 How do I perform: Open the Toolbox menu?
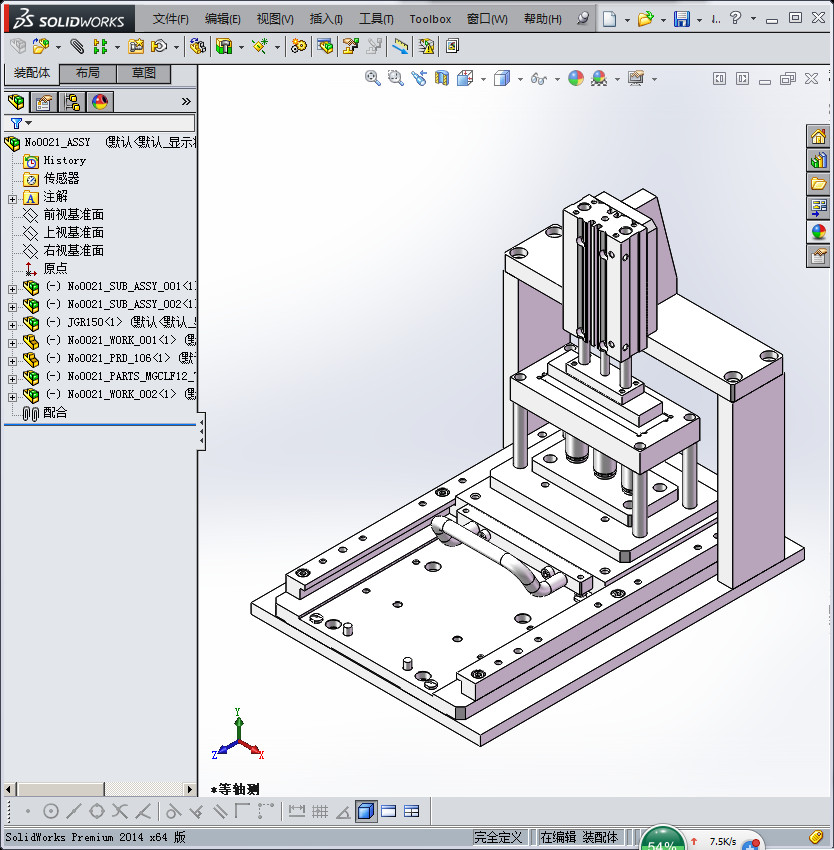tap(430, 19)
